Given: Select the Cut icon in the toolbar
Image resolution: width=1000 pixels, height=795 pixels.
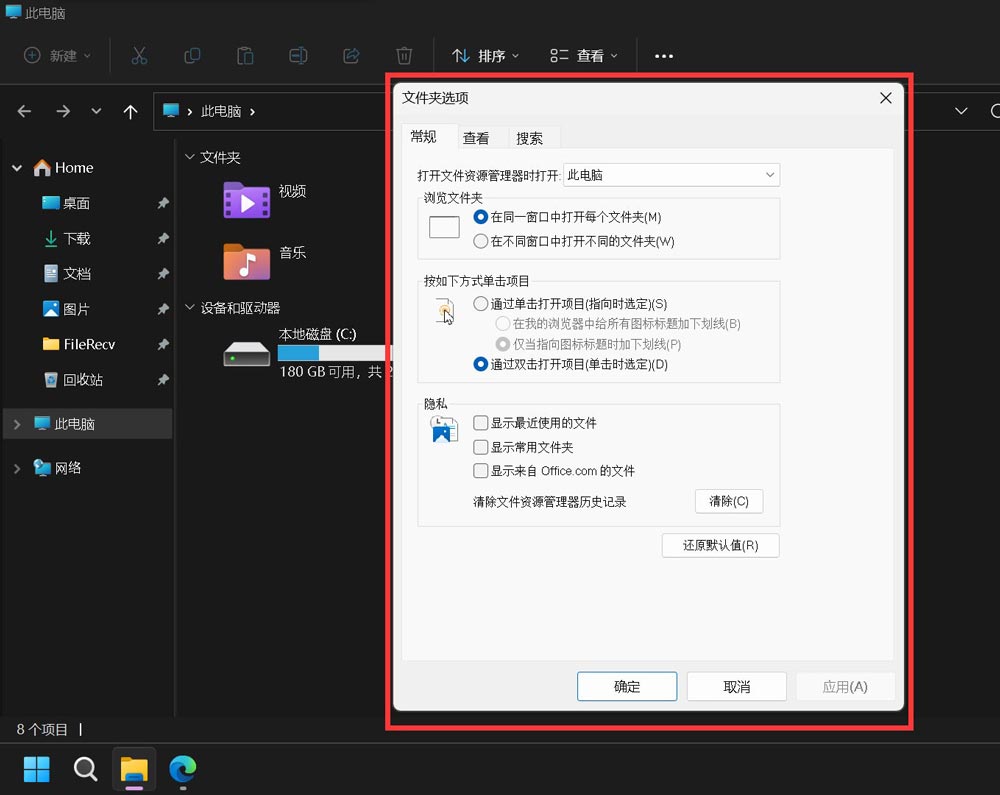Looking at the screenshot, I should click(x=139, y=55).
